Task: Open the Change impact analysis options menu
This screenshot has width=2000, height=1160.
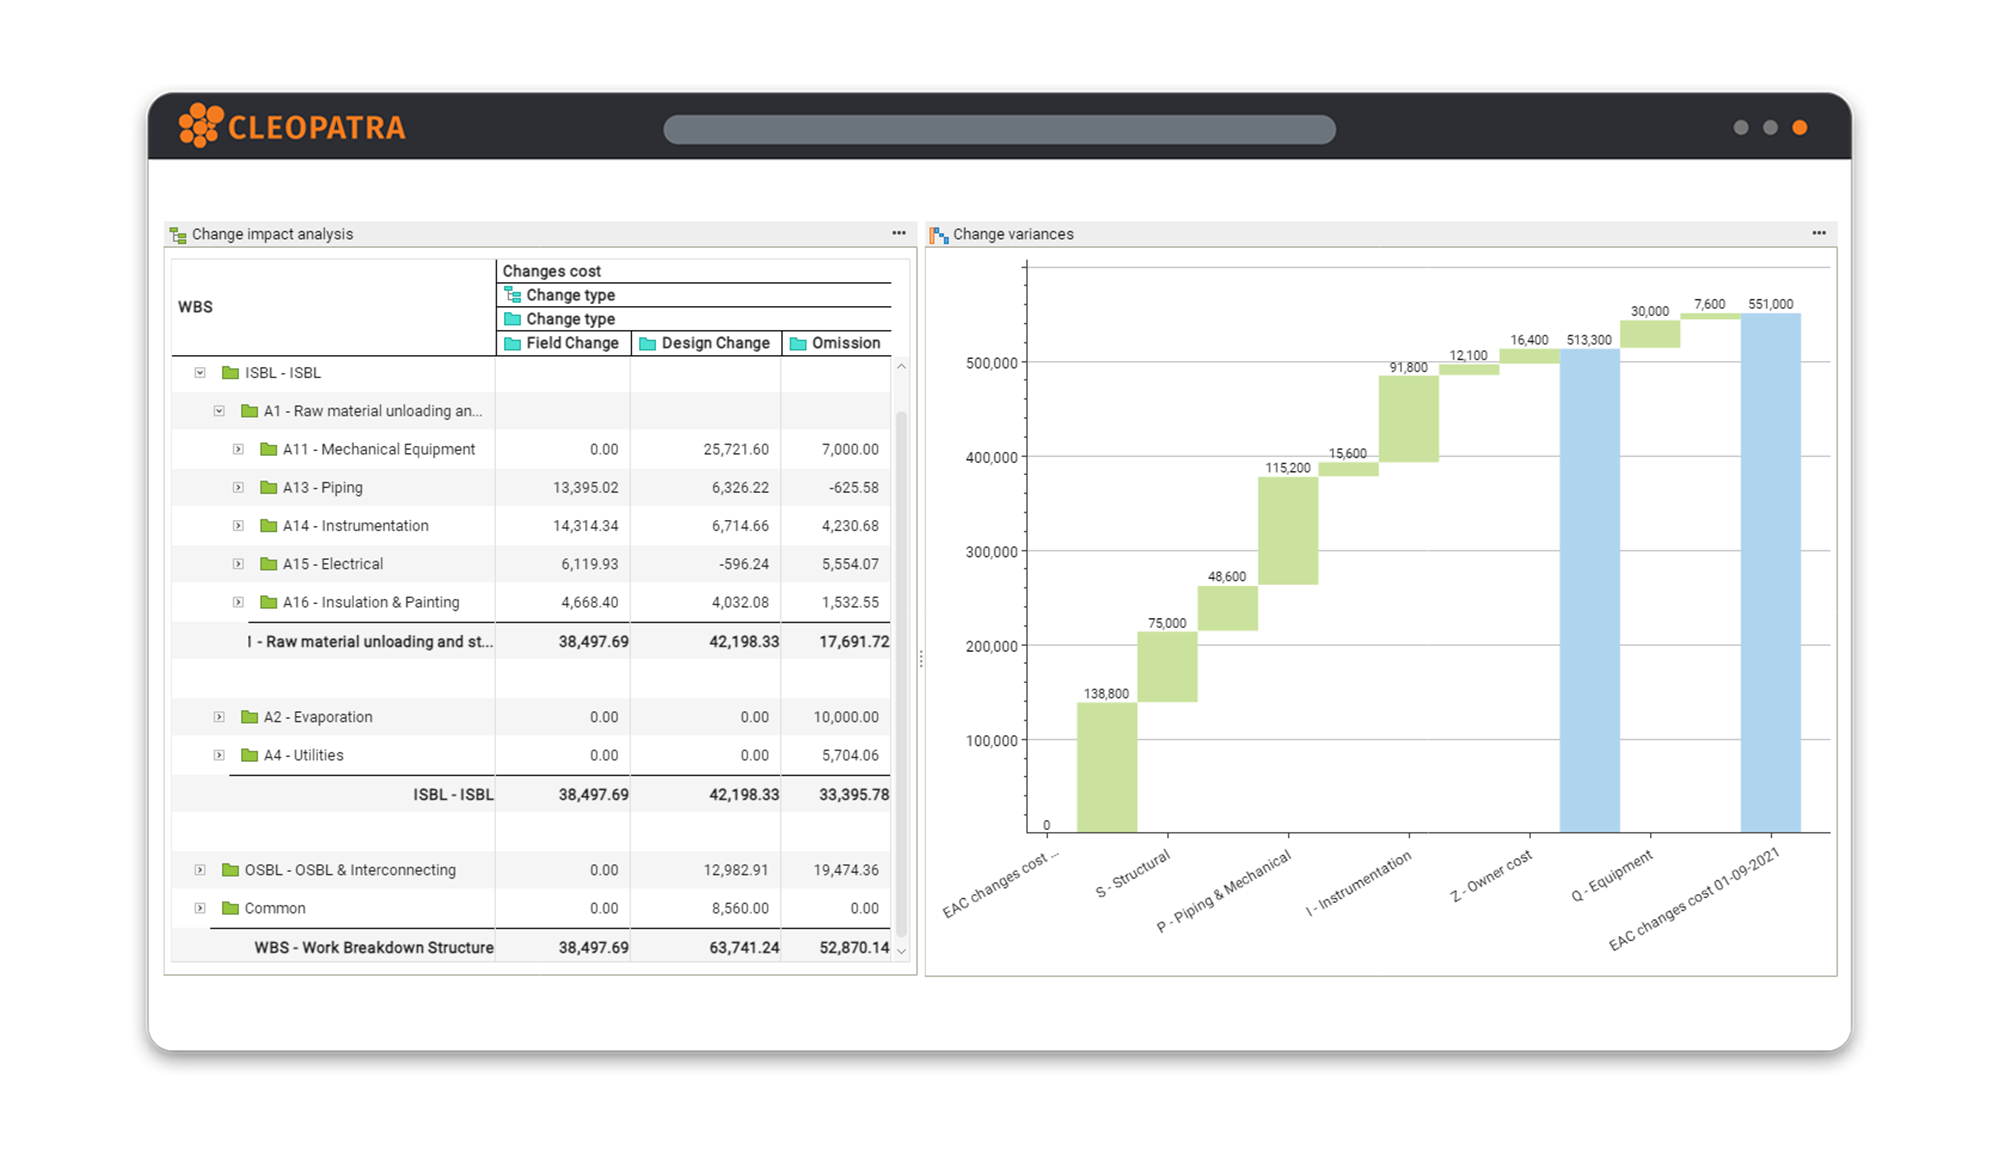Action: coord(897,232)
